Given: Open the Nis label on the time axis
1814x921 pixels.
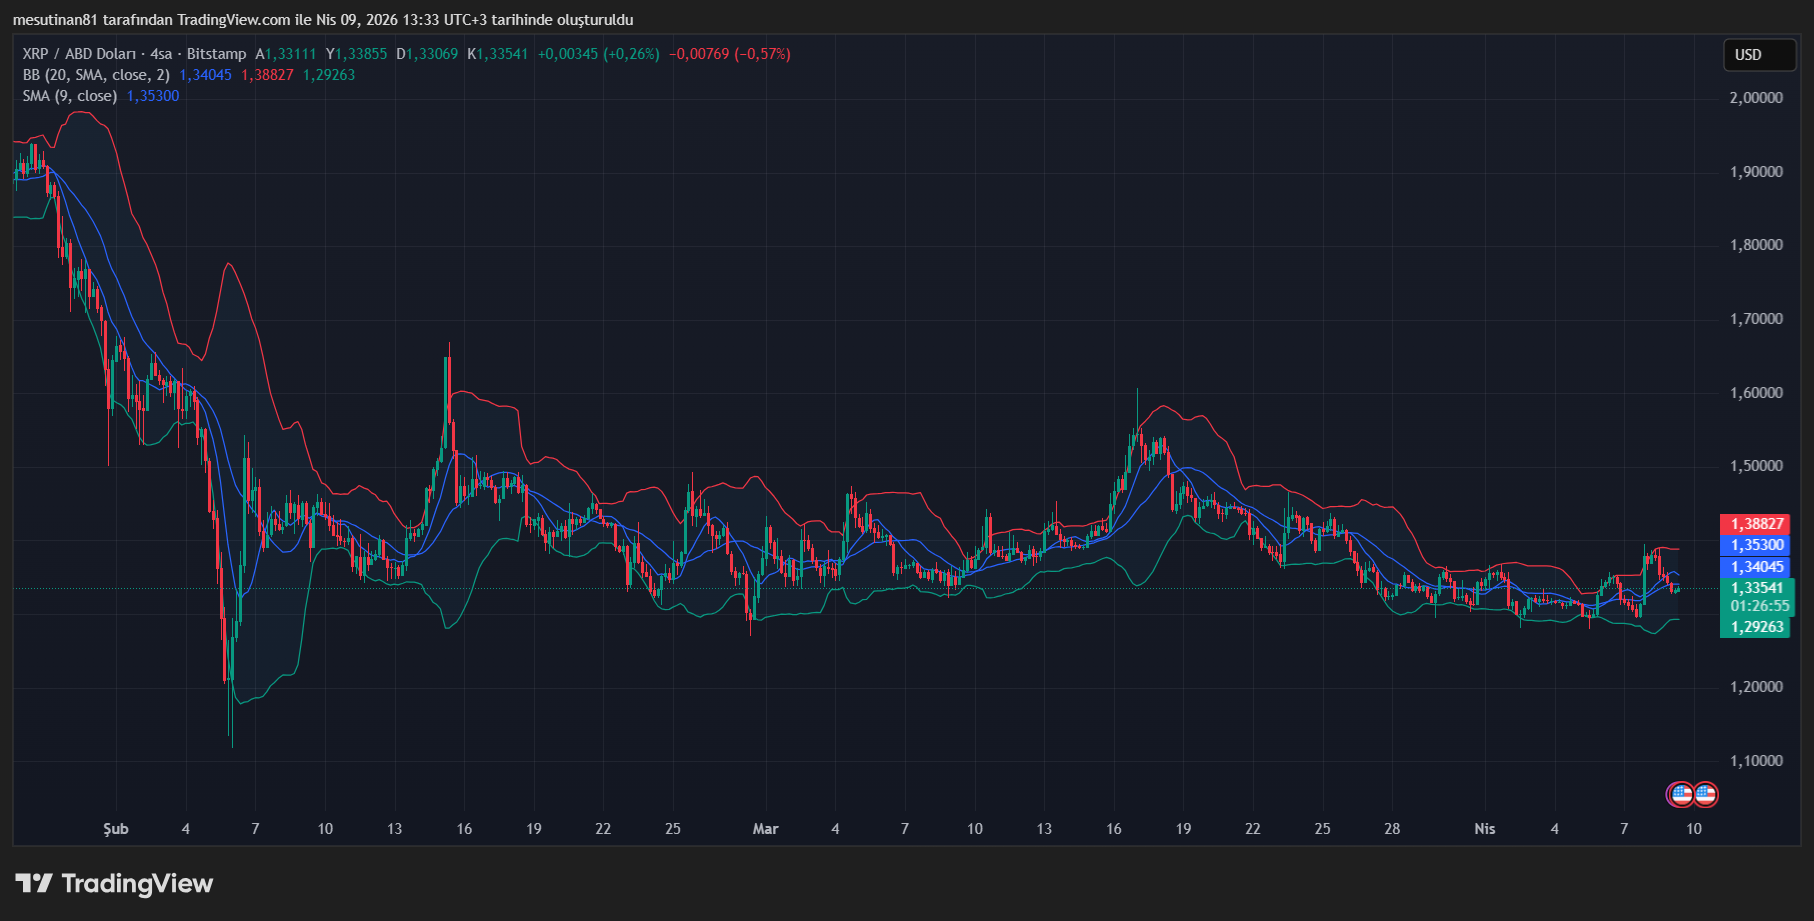Looking at the screenshot, I should (x=1485, y=829).
